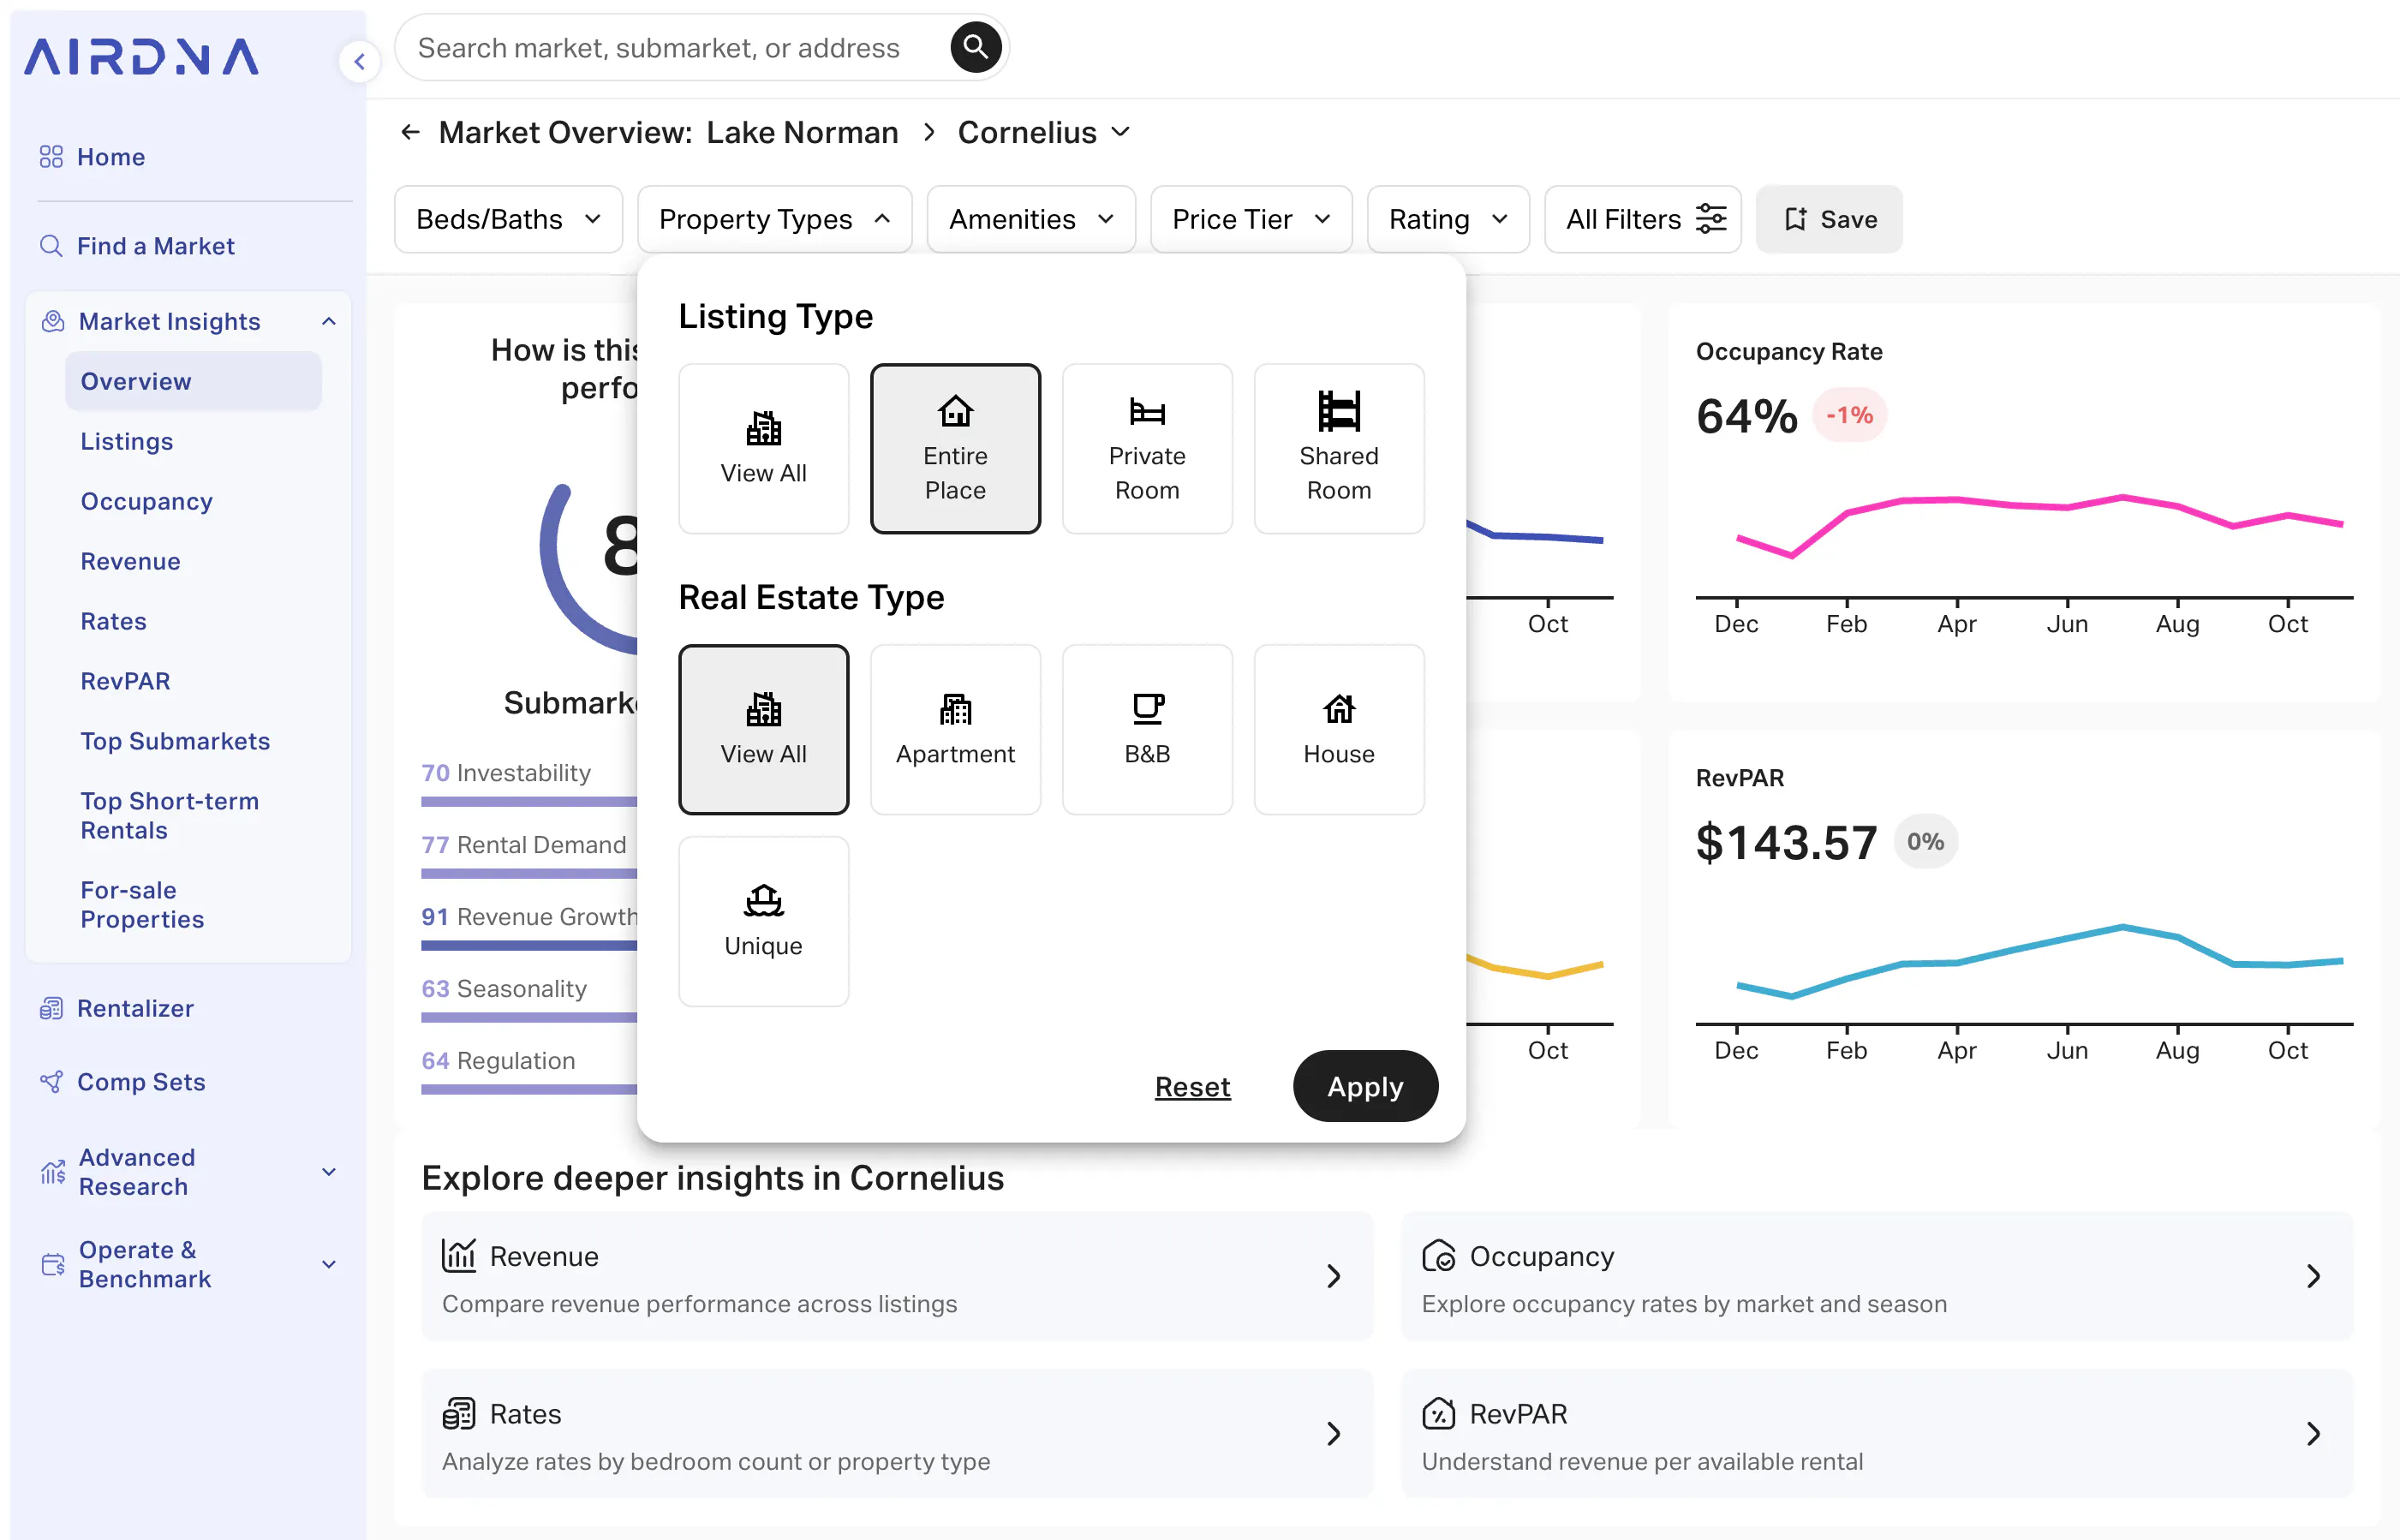
Task: Click the search magnifier button
Action: 975,47
